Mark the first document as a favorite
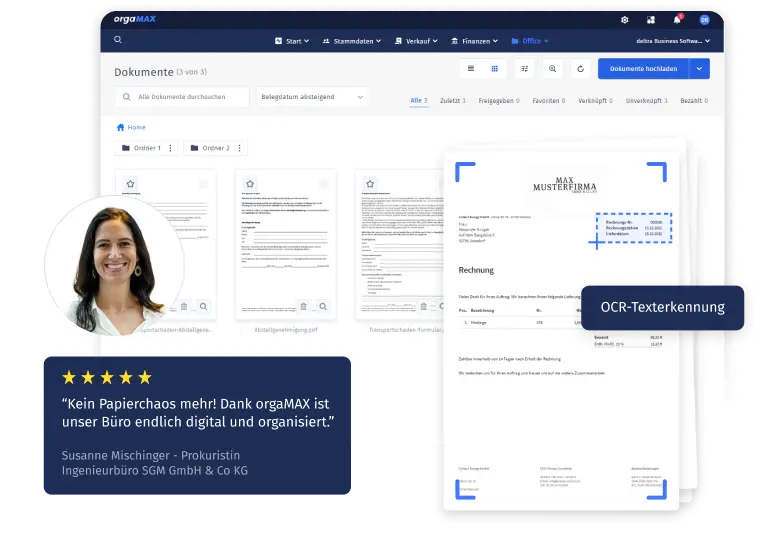 (130, 184)
